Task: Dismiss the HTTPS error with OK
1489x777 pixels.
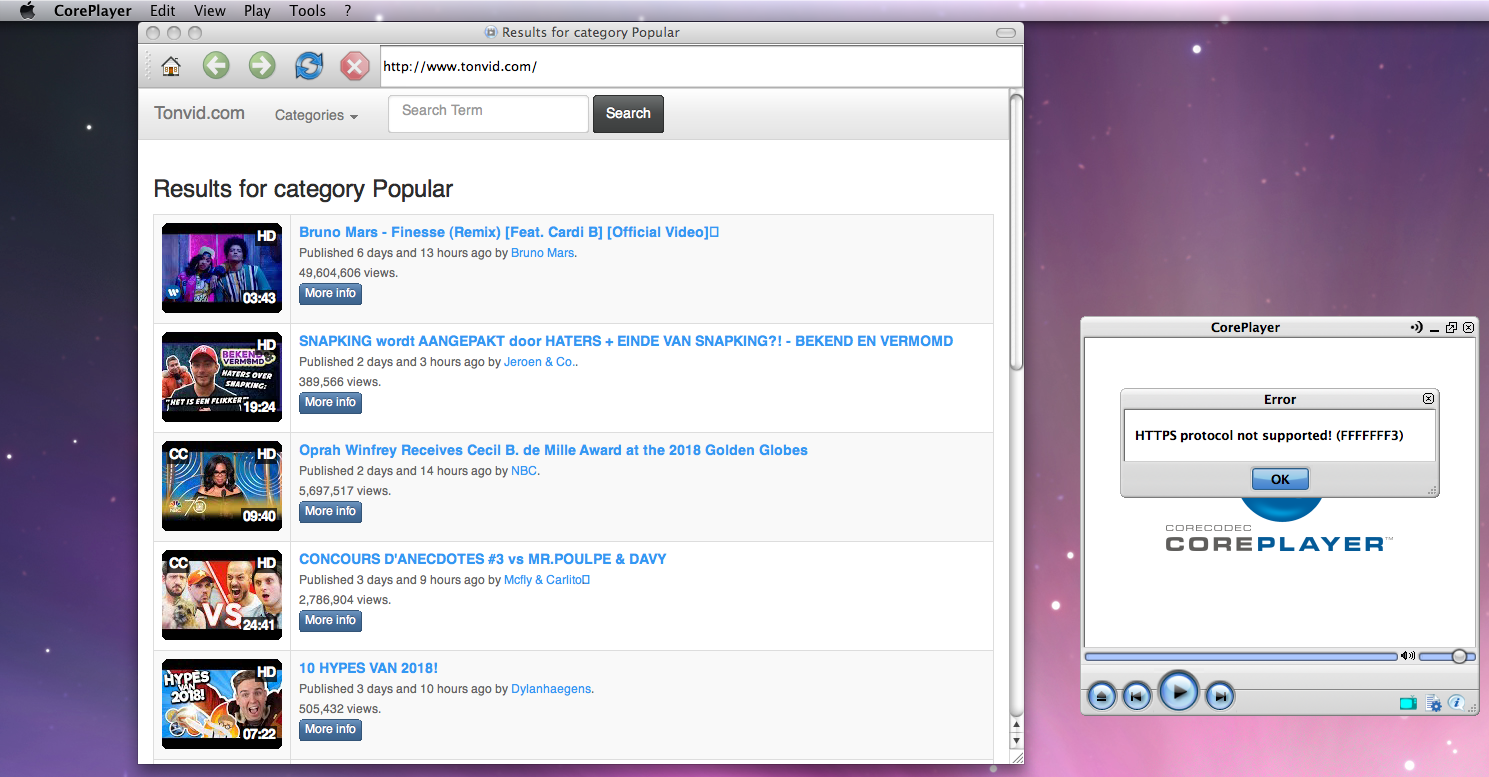Action: (x=1280, y=479)
